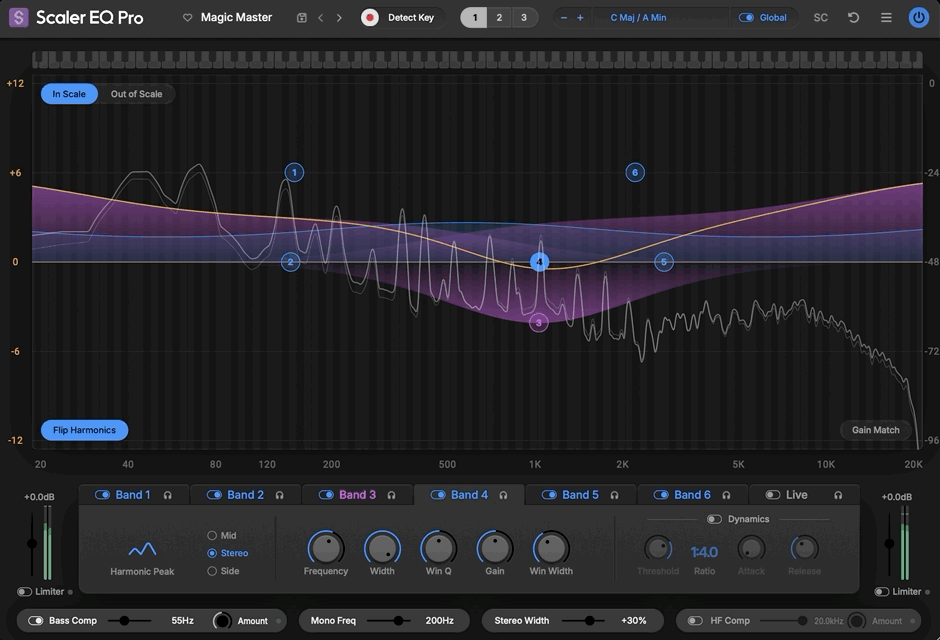Toggle Band 5 on/off switch

[549, 495]
